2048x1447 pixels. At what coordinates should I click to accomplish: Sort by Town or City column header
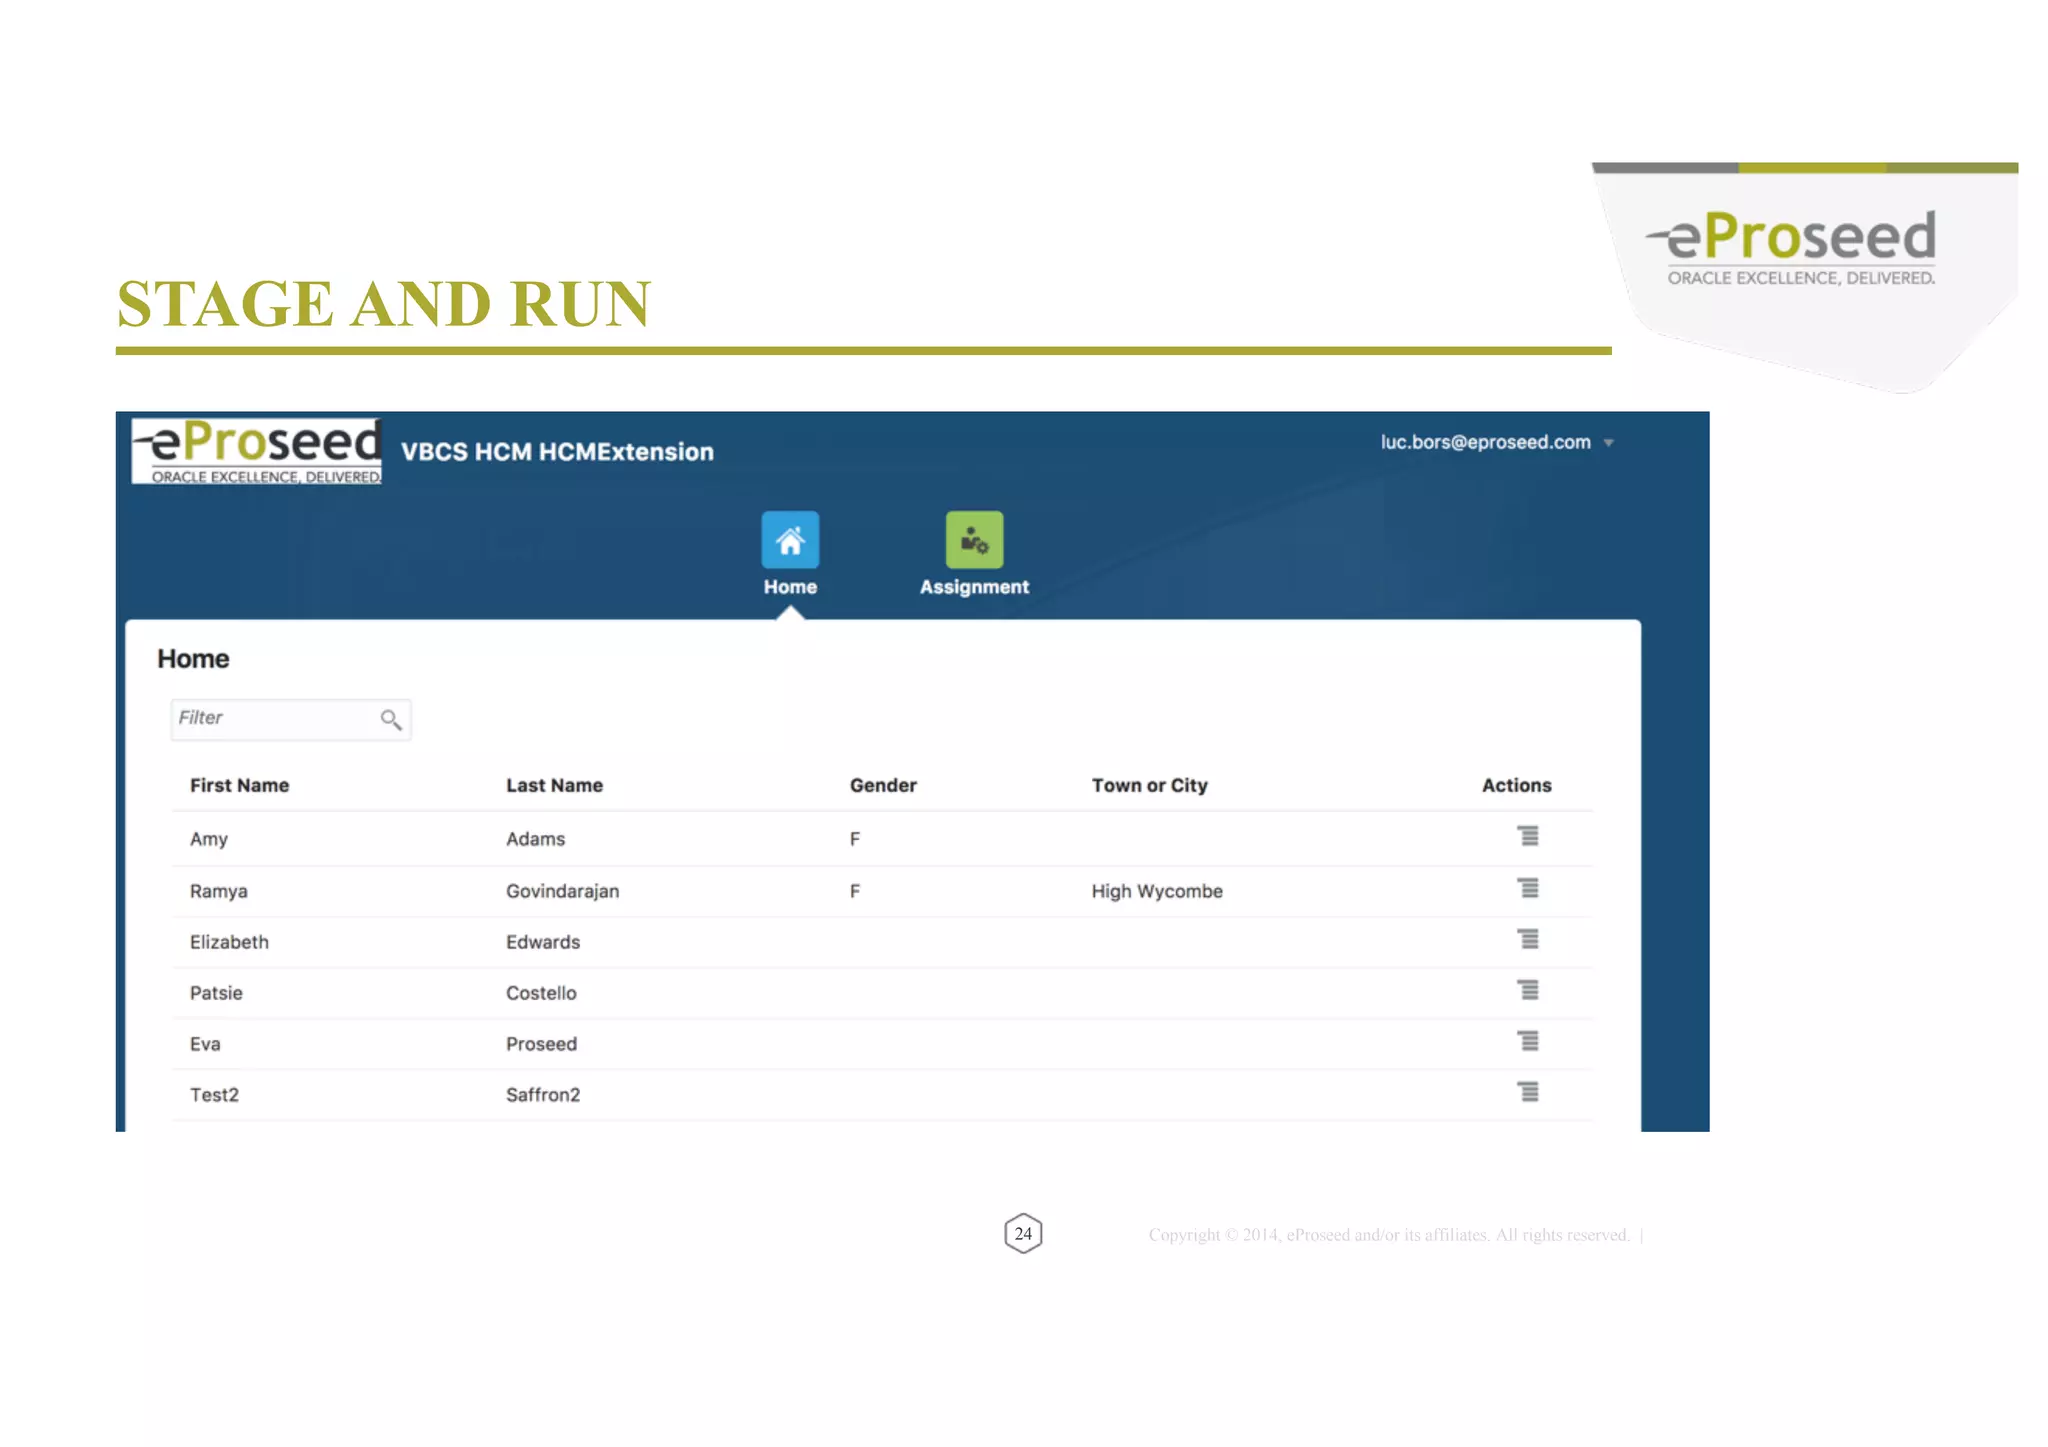pos(1150,785)
